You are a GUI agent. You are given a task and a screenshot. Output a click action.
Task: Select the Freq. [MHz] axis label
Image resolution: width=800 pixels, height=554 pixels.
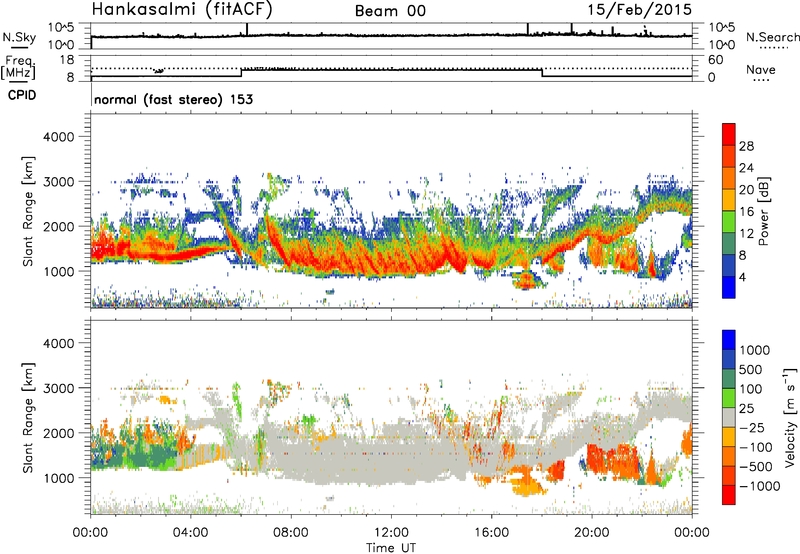[18, 67]
